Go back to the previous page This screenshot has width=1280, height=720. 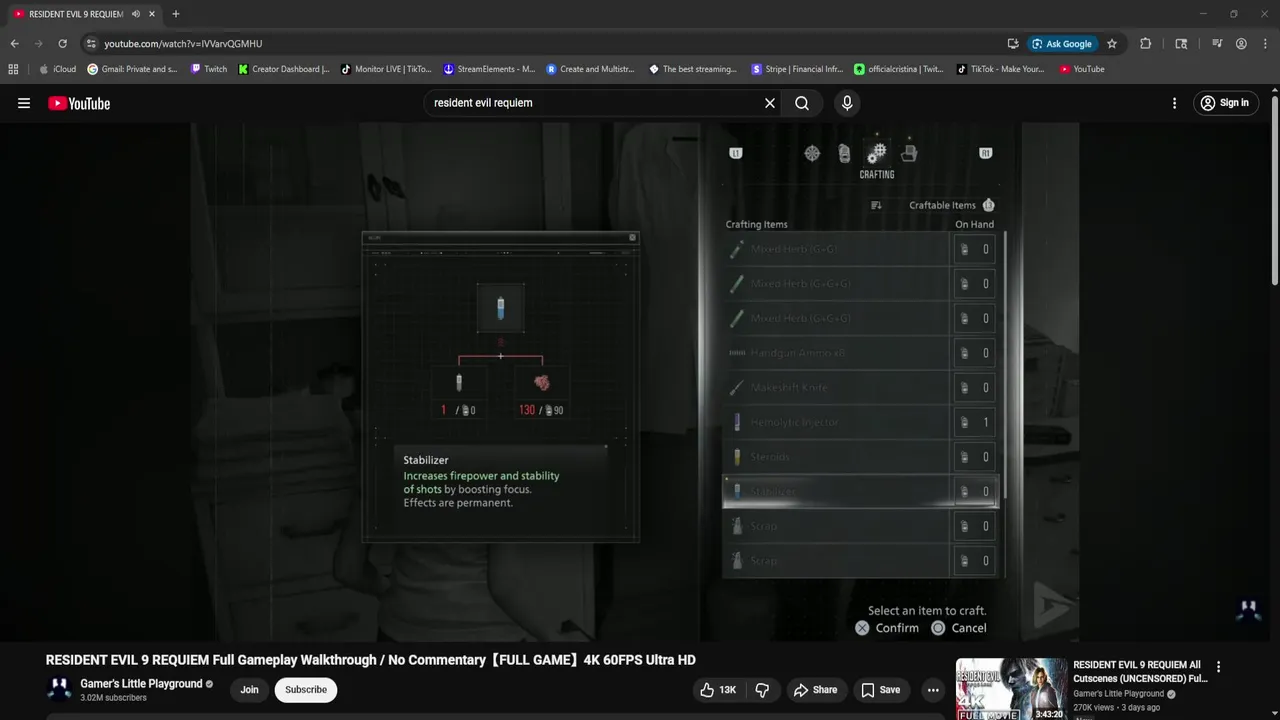tap(14, 44)
